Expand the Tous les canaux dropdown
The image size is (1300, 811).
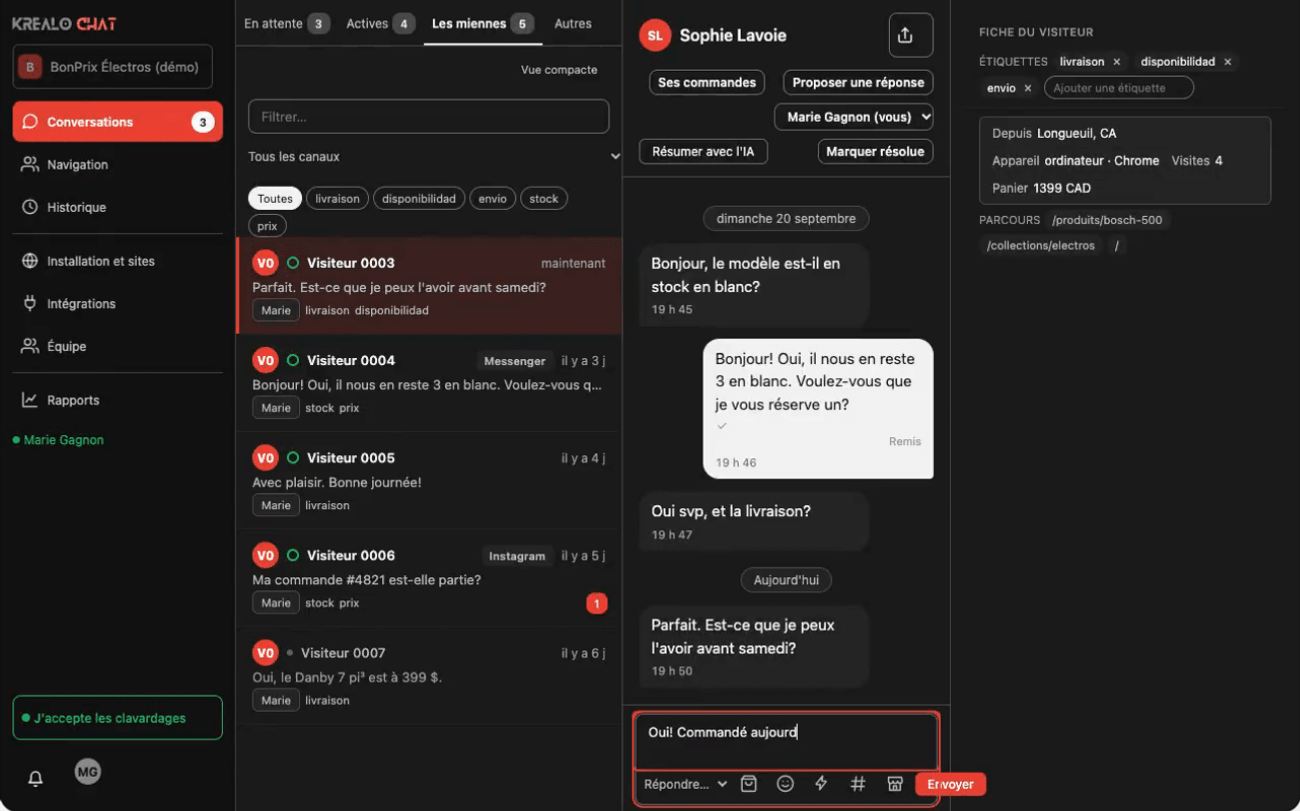(435, 157)
